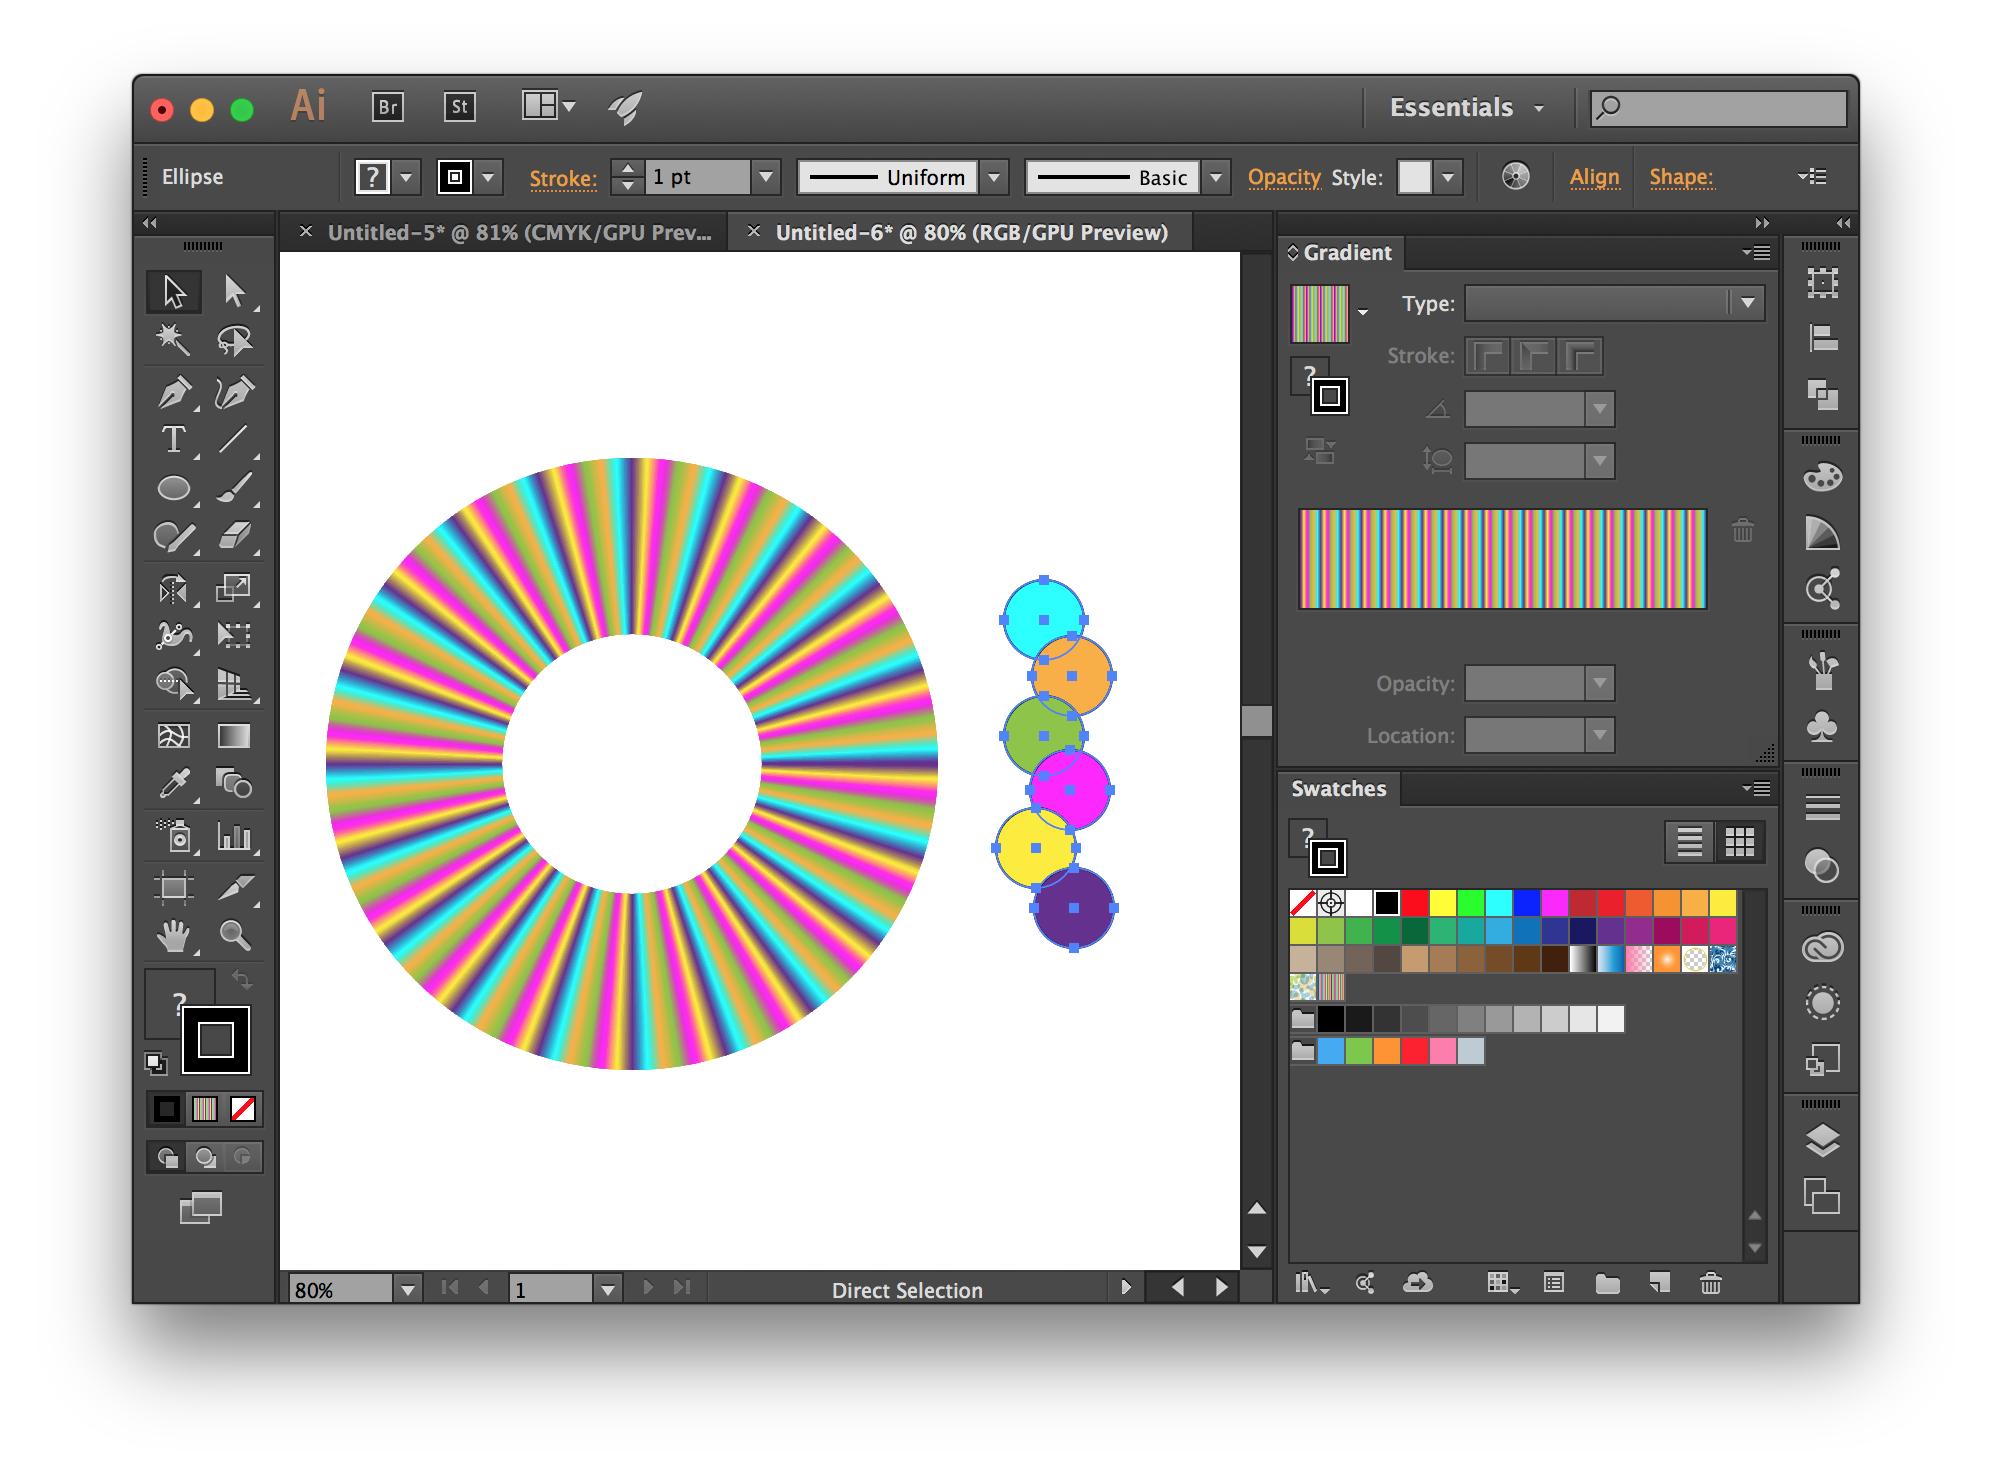Screen dimensions: 1992x1484
Task: Enable Draw Behind mode
Action: click(205, 1158)
